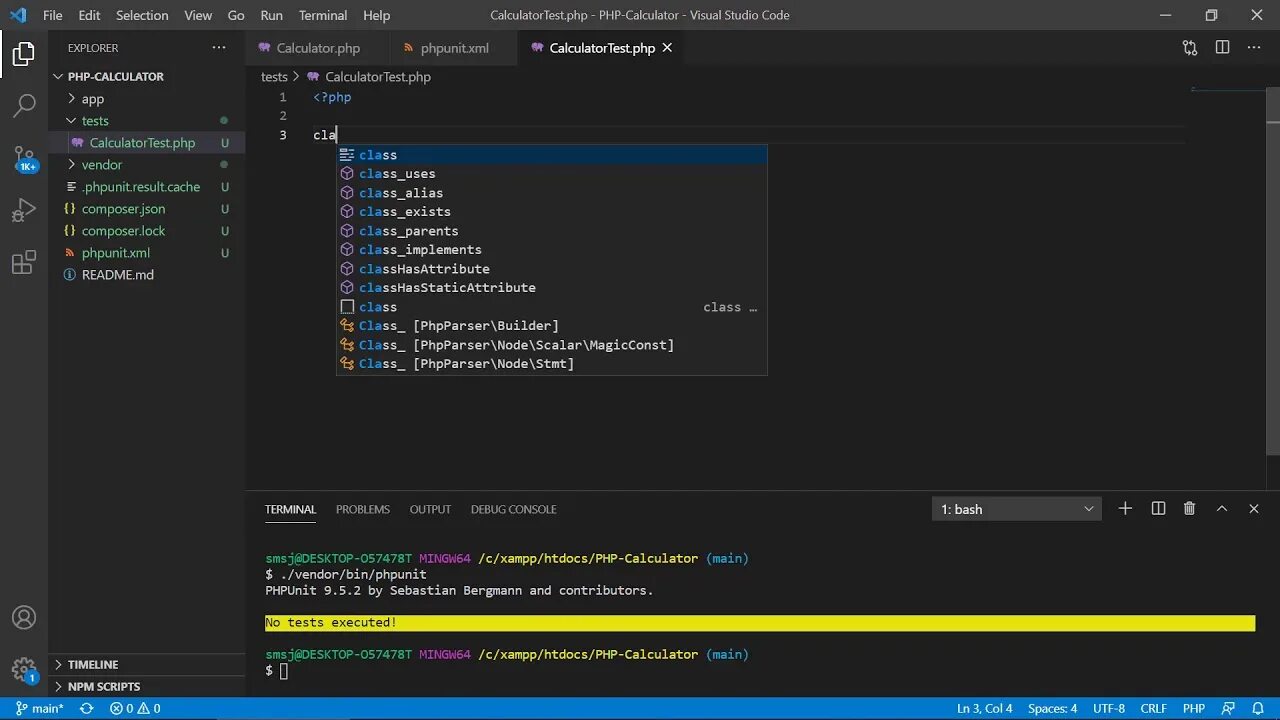The height and width of the screenshot is (720, 1280).
Task: Open the Source Control view
Action: tap(24, 158)
